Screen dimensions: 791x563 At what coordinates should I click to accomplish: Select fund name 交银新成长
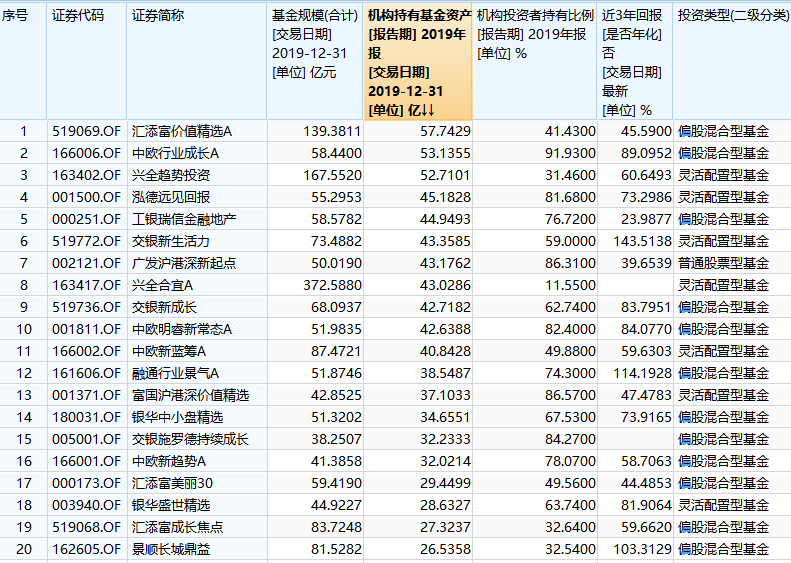point(164,307)
